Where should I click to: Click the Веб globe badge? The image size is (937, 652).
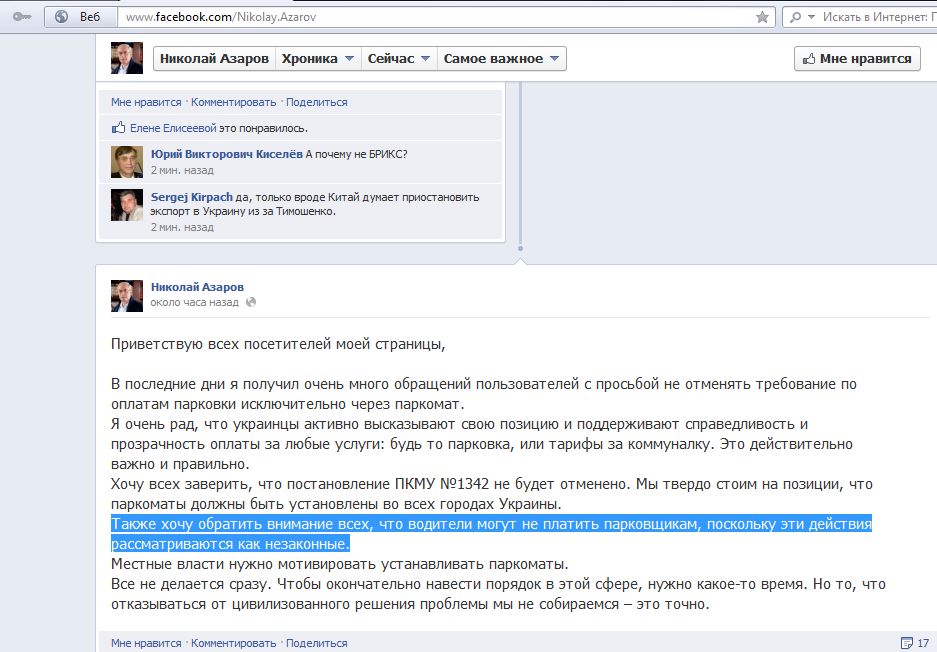point(79,17)
